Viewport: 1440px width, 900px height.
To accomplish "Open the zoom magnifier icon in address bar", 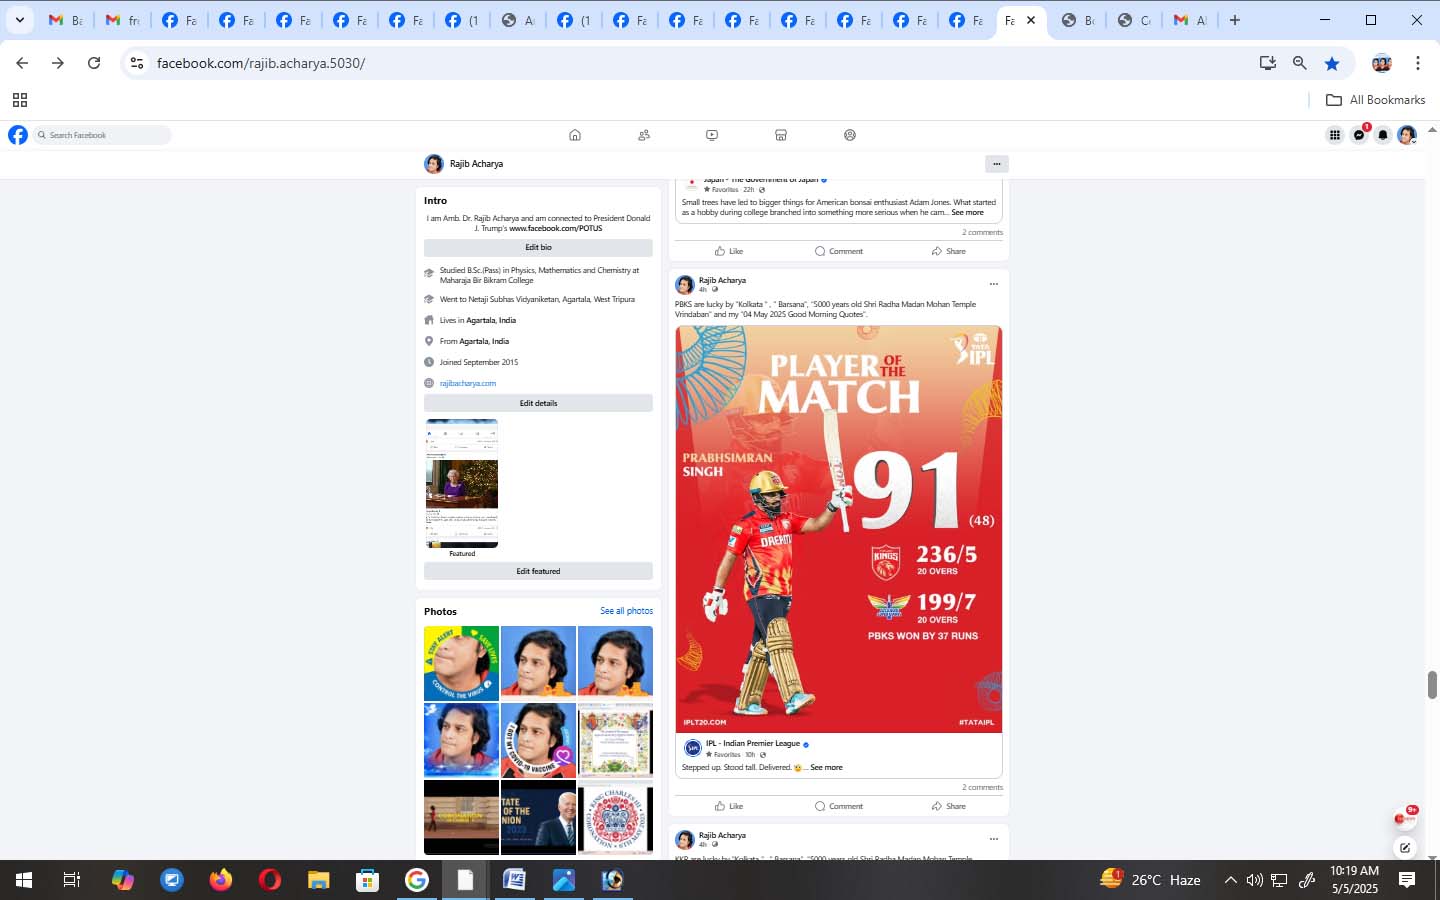I will click(1300, 63).
